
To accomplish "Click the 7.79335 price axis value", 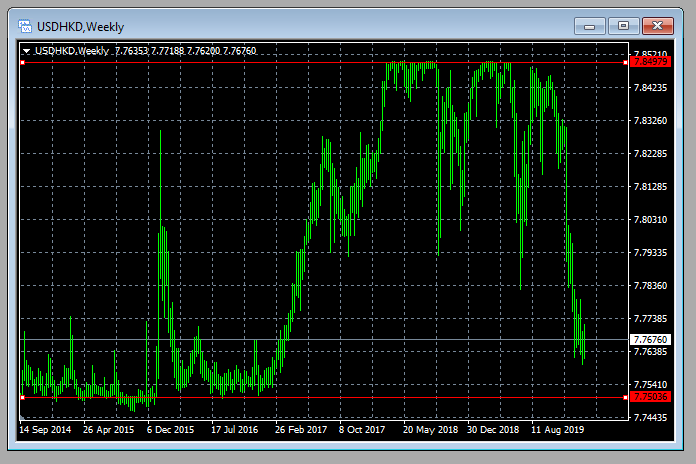I will pyautogui.click(x=650, y=253).
